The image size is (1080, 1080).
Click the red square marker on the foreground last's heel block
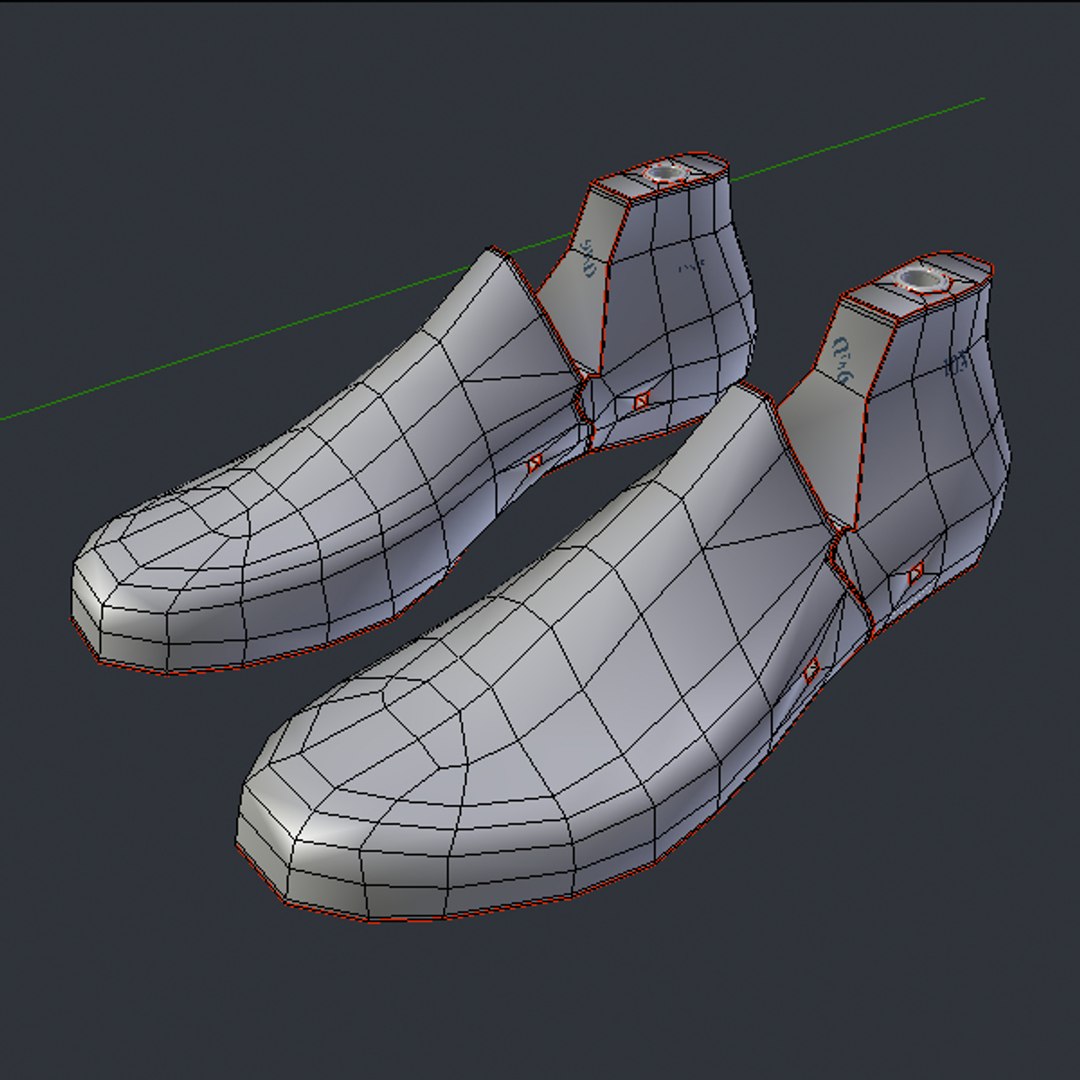pos(915,574)
